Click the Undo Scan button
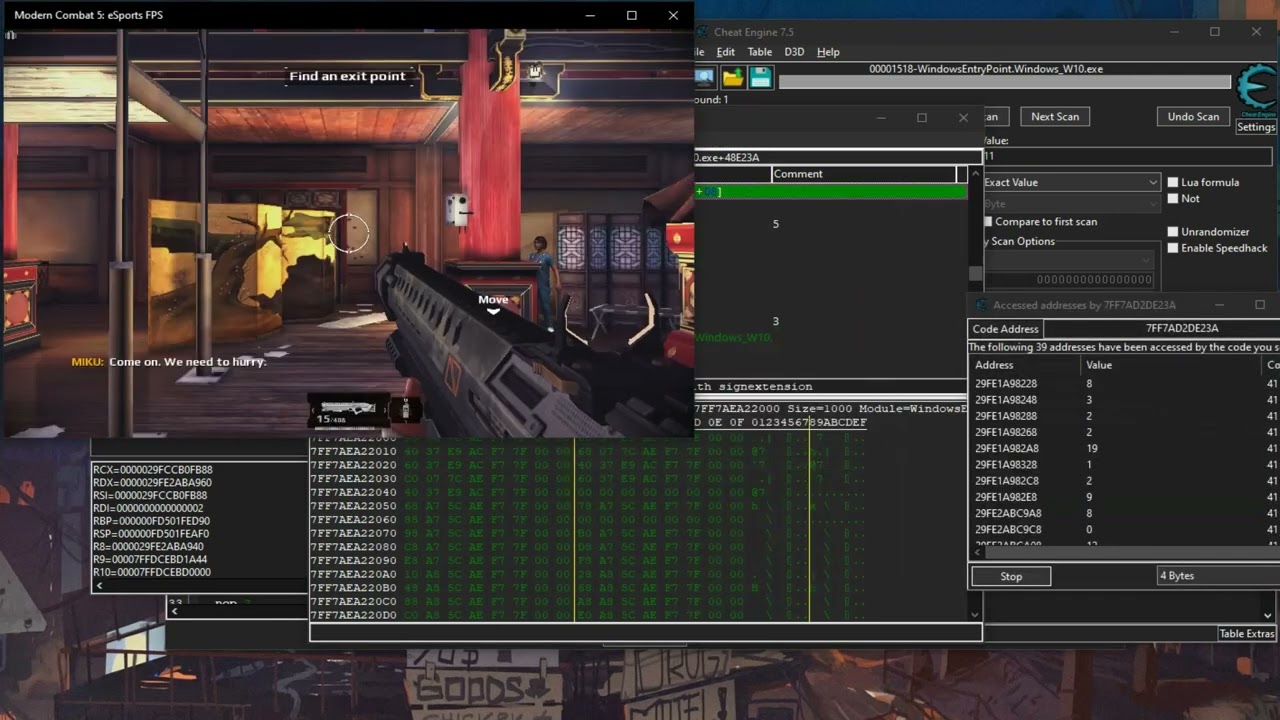This screenshot has width=1280, height=720. (x=1193, y=117)
